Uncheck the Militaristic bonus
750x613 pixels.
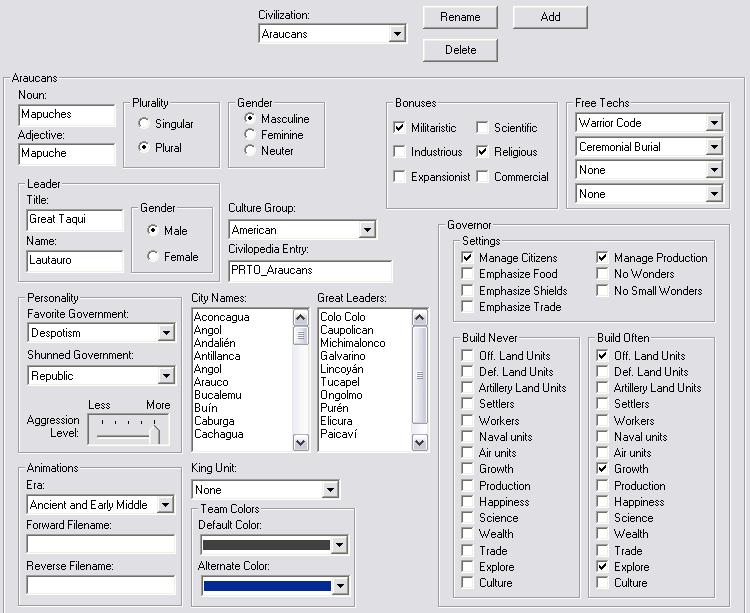[400, 128]
